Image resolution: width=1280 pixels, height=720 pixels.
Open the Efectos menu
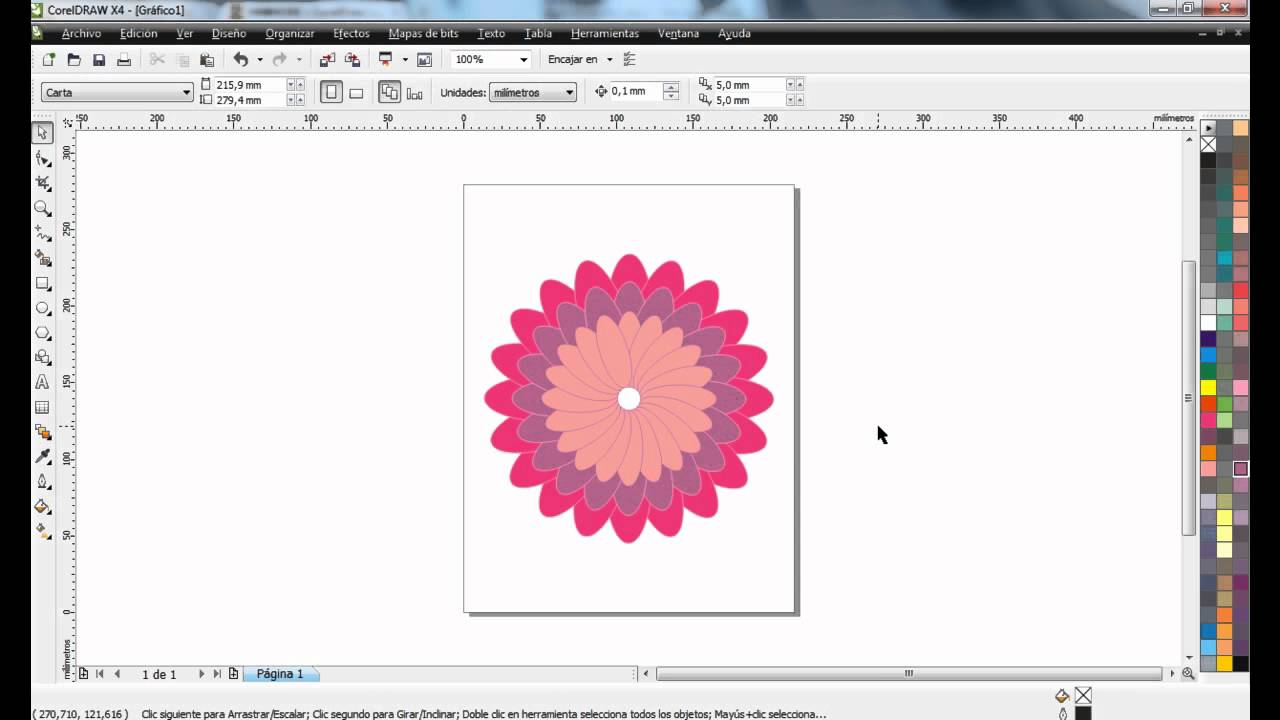click(351, 33)
